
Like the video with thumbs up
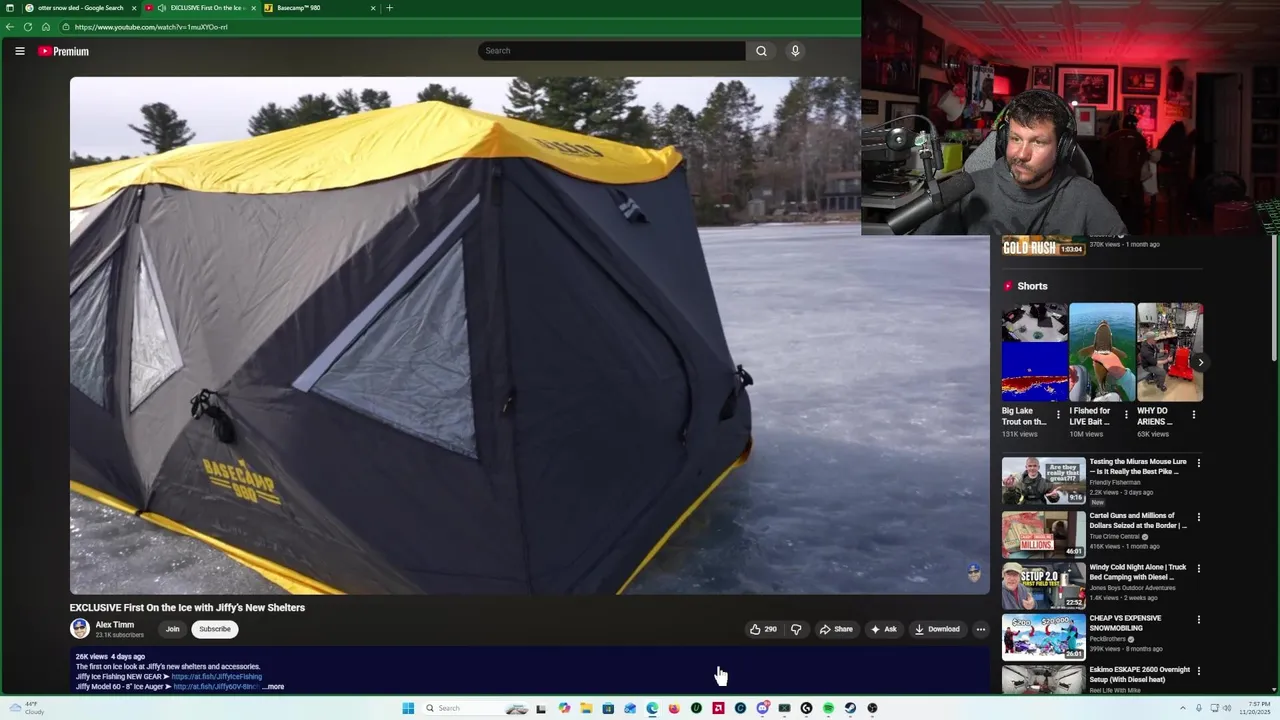763,629
